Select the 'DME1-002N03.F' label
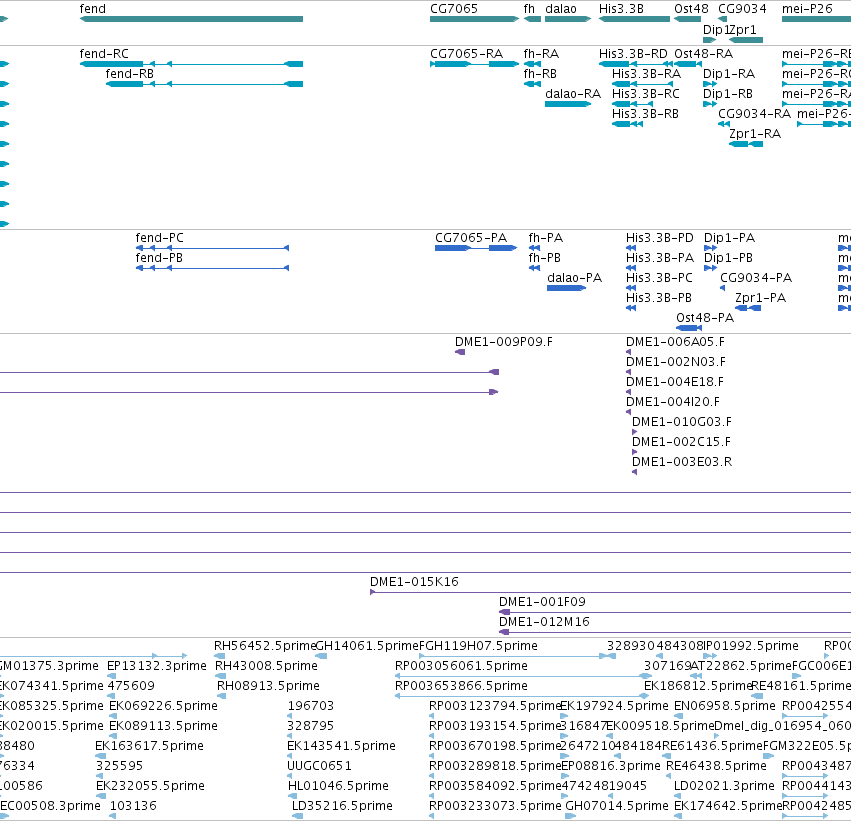The height and width of the screenshot is (821, 851). [676, 362]
